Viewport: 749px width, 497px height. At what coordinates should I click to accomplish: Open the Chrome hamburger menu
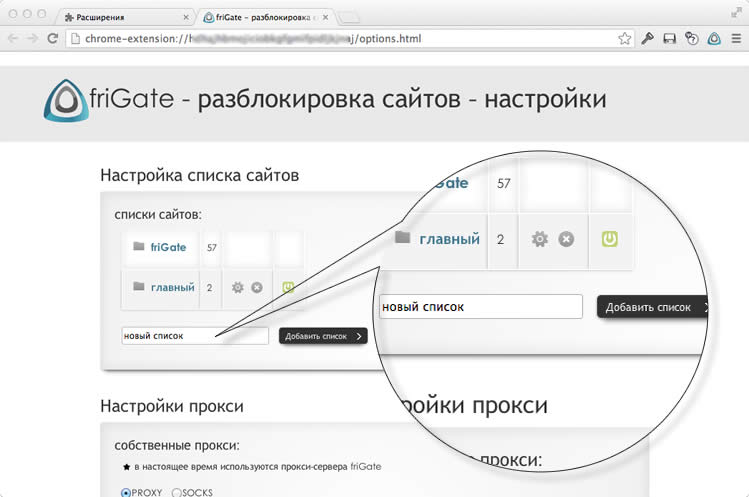click(736, 39)
